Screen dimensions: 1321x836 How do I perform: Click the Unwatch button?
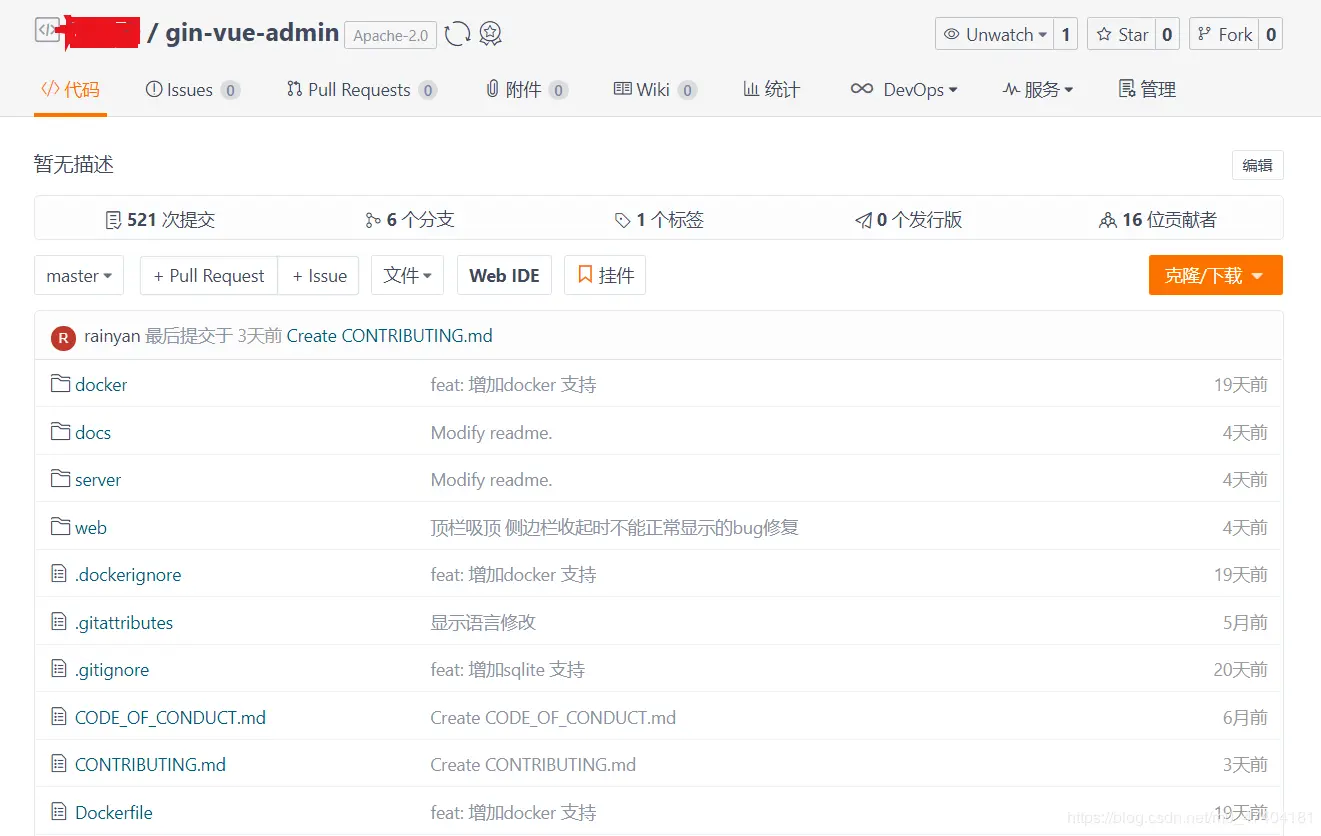tap(995, 34)
